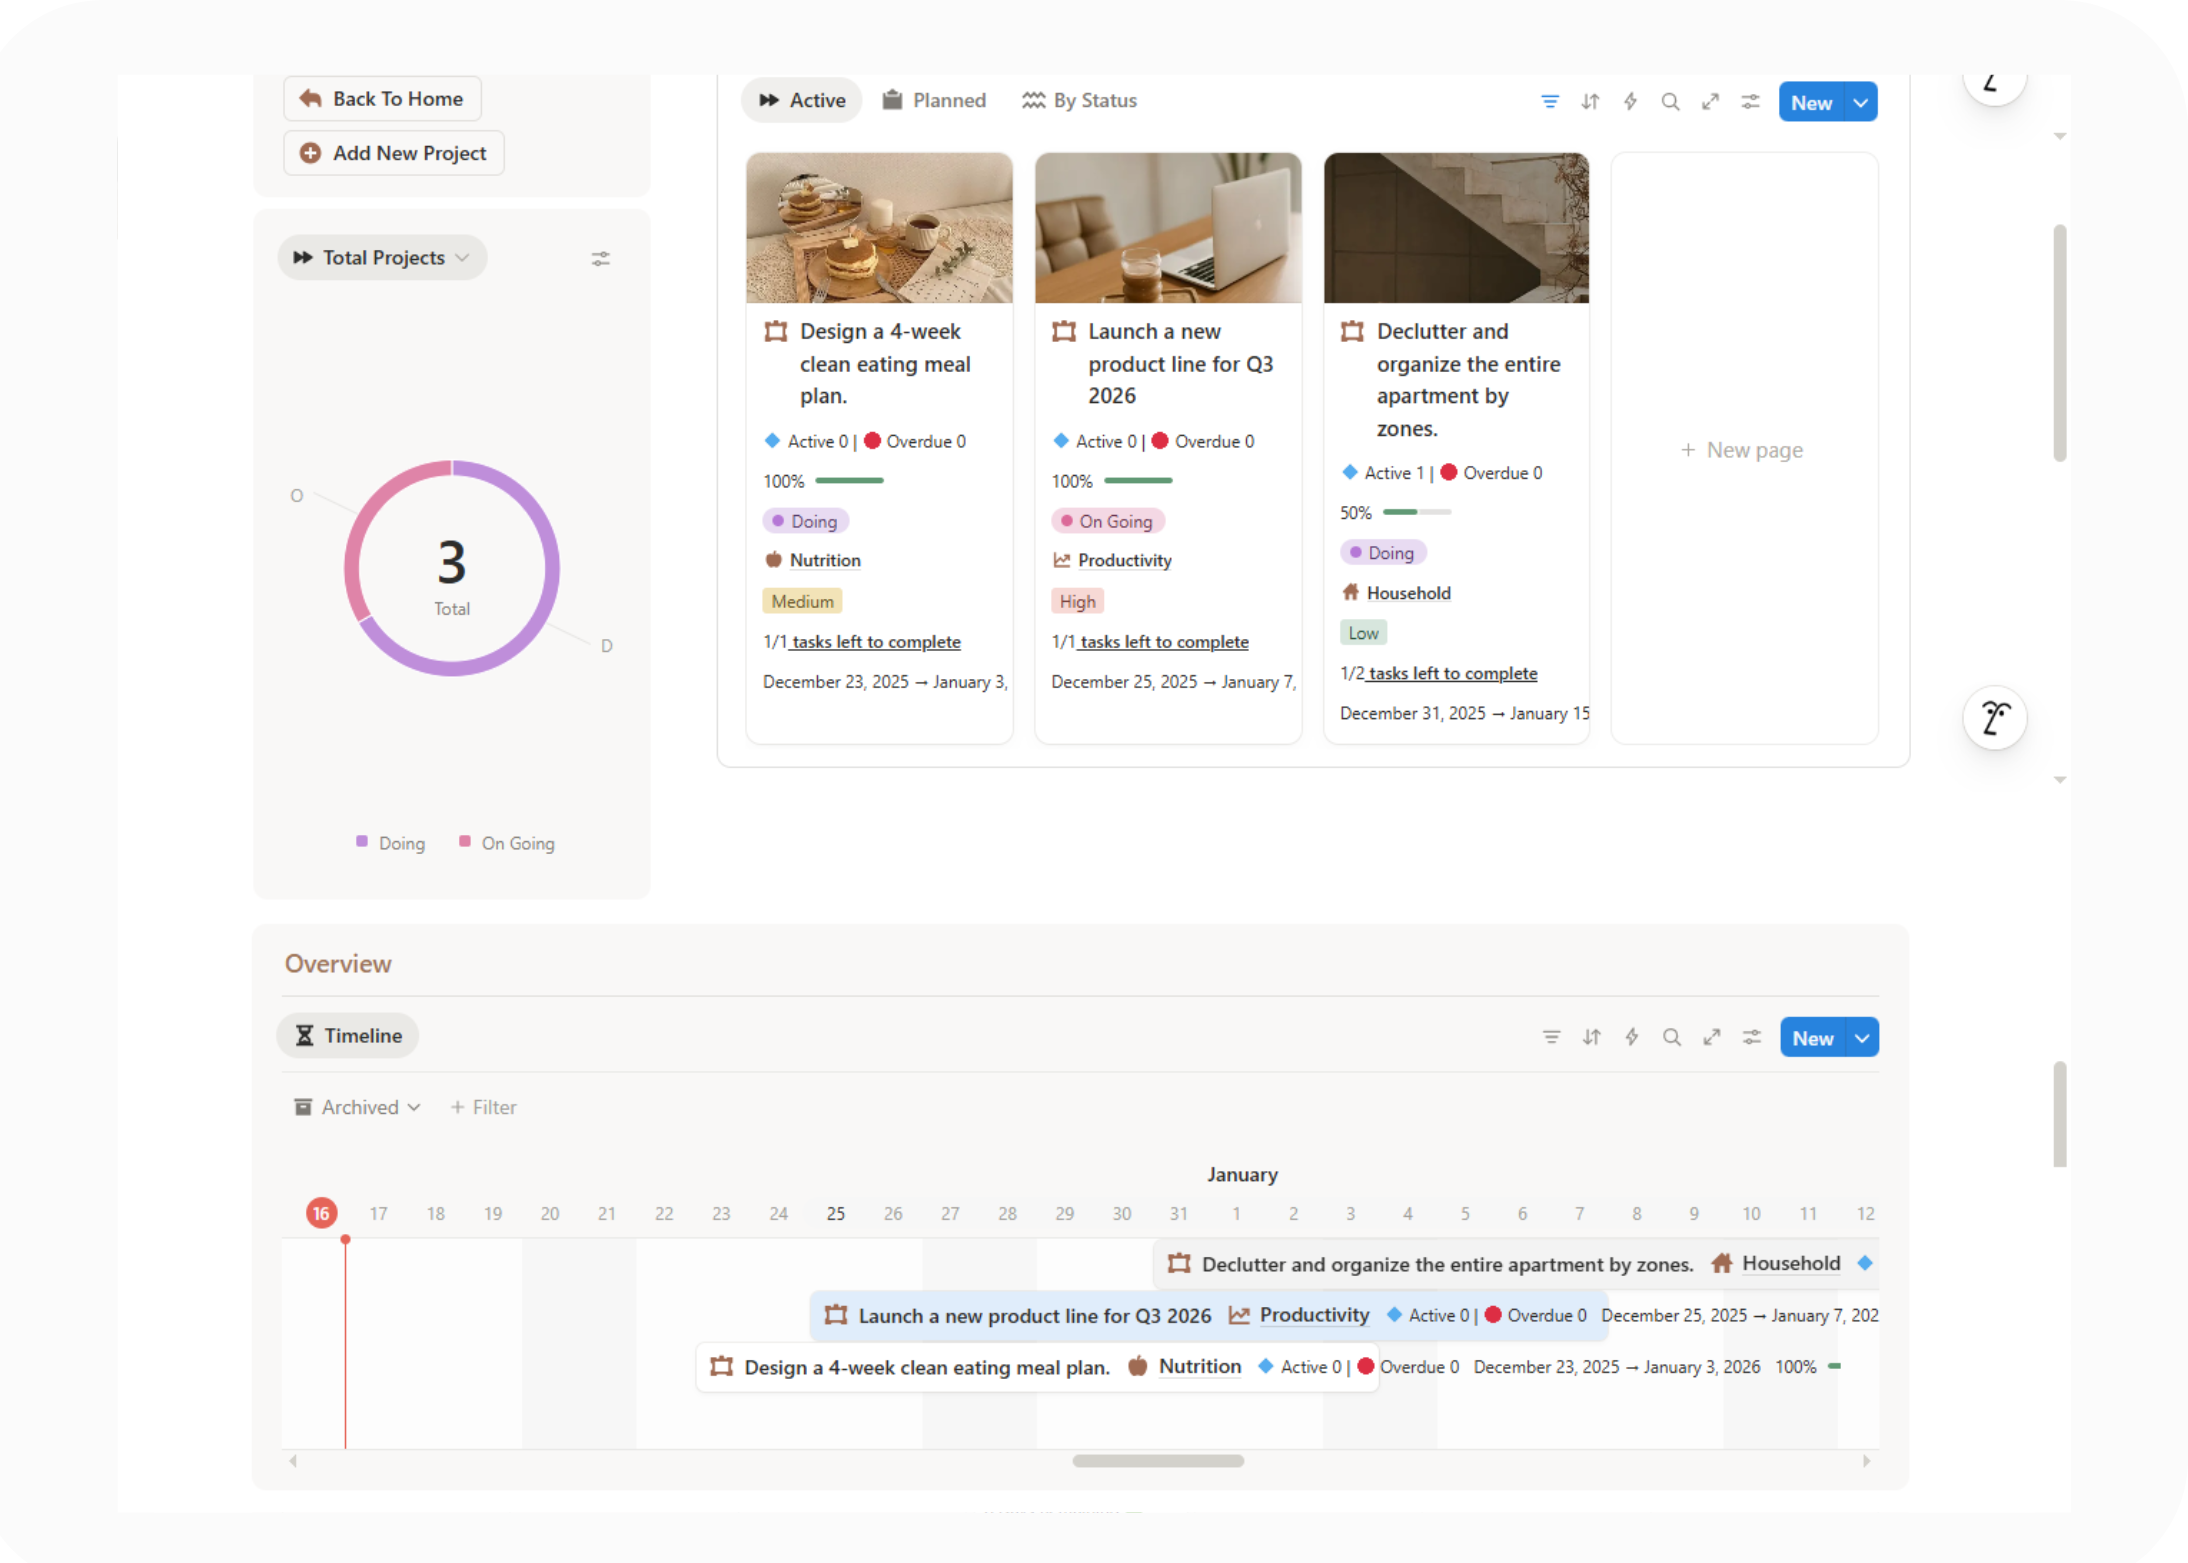Click the sort icon in projects gallery toolbar
Screen dimensions: 2188x1563
pos(1590,102)
